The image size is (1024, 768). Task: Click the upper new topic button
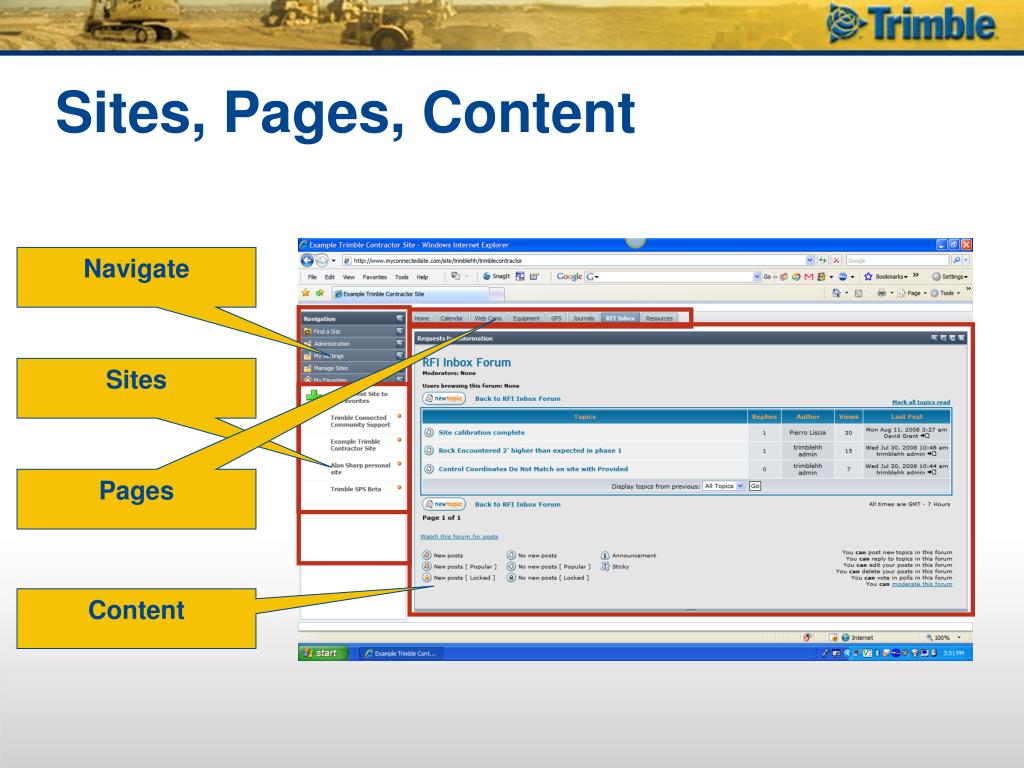coord(444,398)
